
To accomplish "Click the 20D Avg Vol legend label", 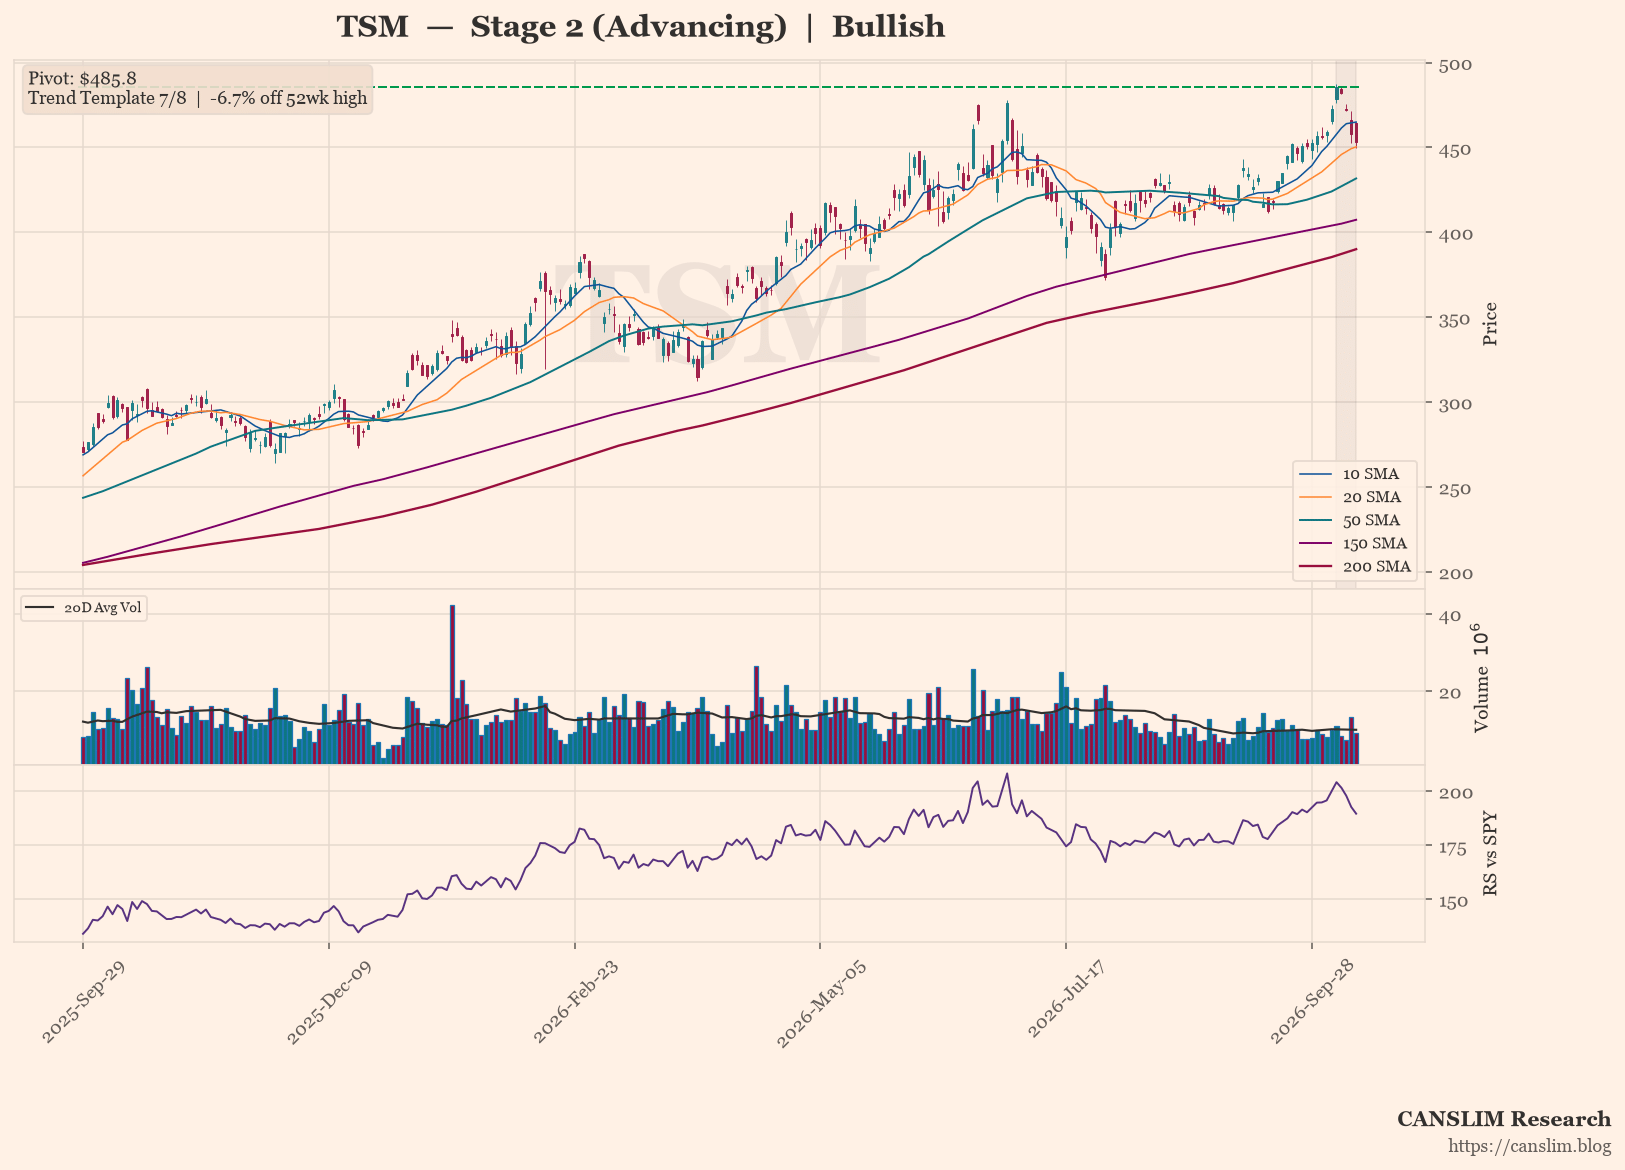I will pos(85,607).
